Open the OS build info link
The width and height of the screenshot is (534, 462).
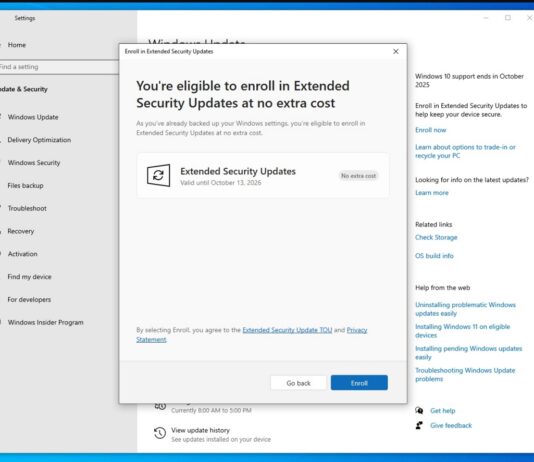[x=434, y=256]
